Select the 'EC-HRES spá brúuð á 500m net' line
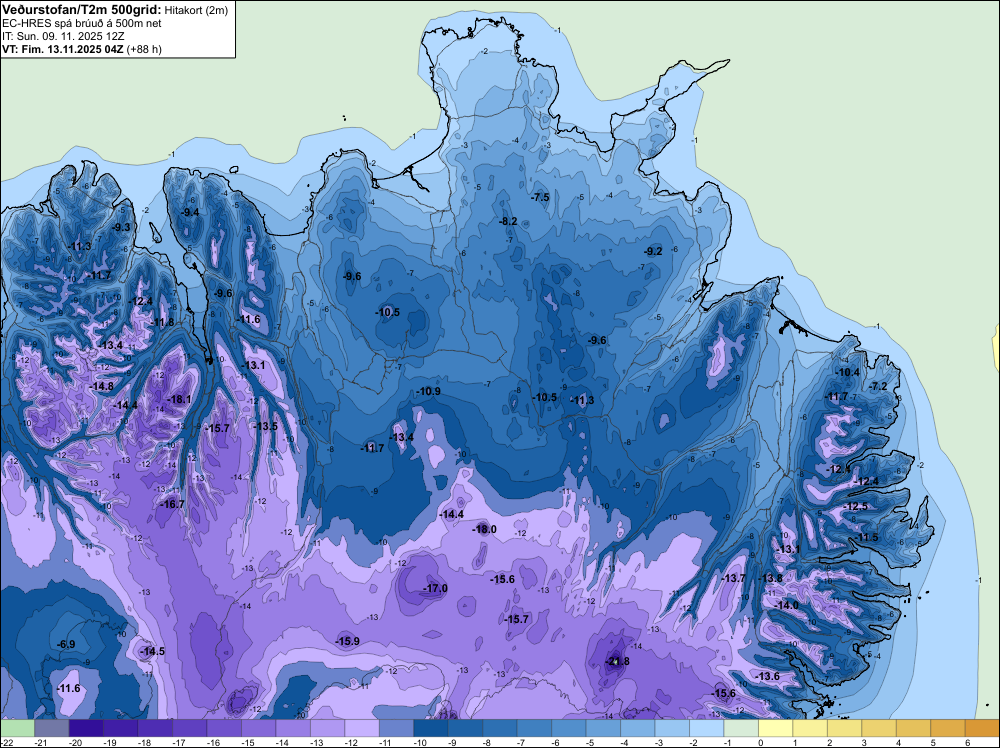This screenshot has width=1000, height=748. point(81,23)
